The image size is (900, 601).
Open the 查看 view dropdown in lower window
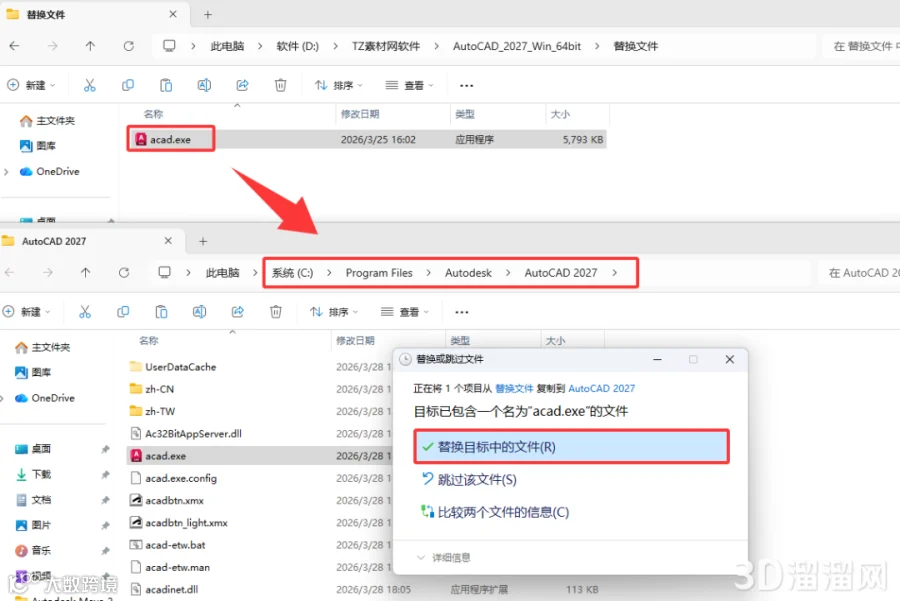click(x=405, y=312)
